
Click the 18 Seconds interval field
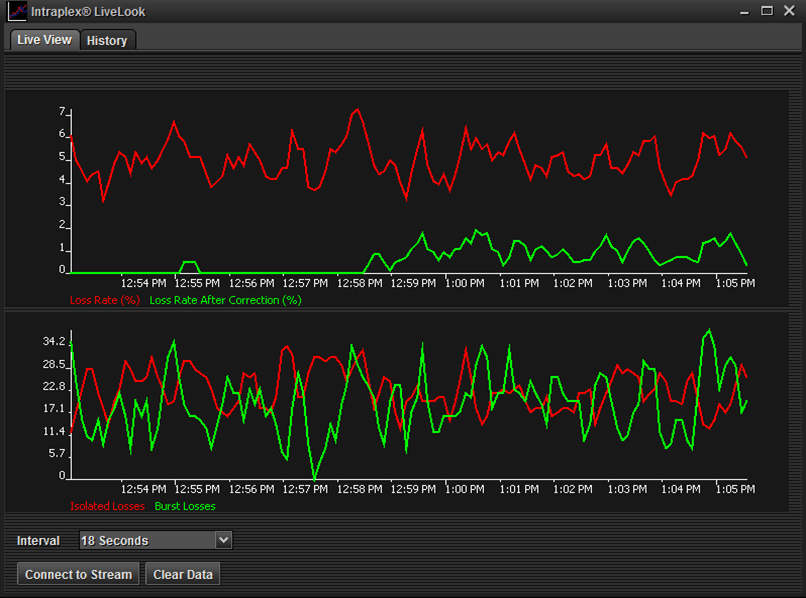click(146, 540)
